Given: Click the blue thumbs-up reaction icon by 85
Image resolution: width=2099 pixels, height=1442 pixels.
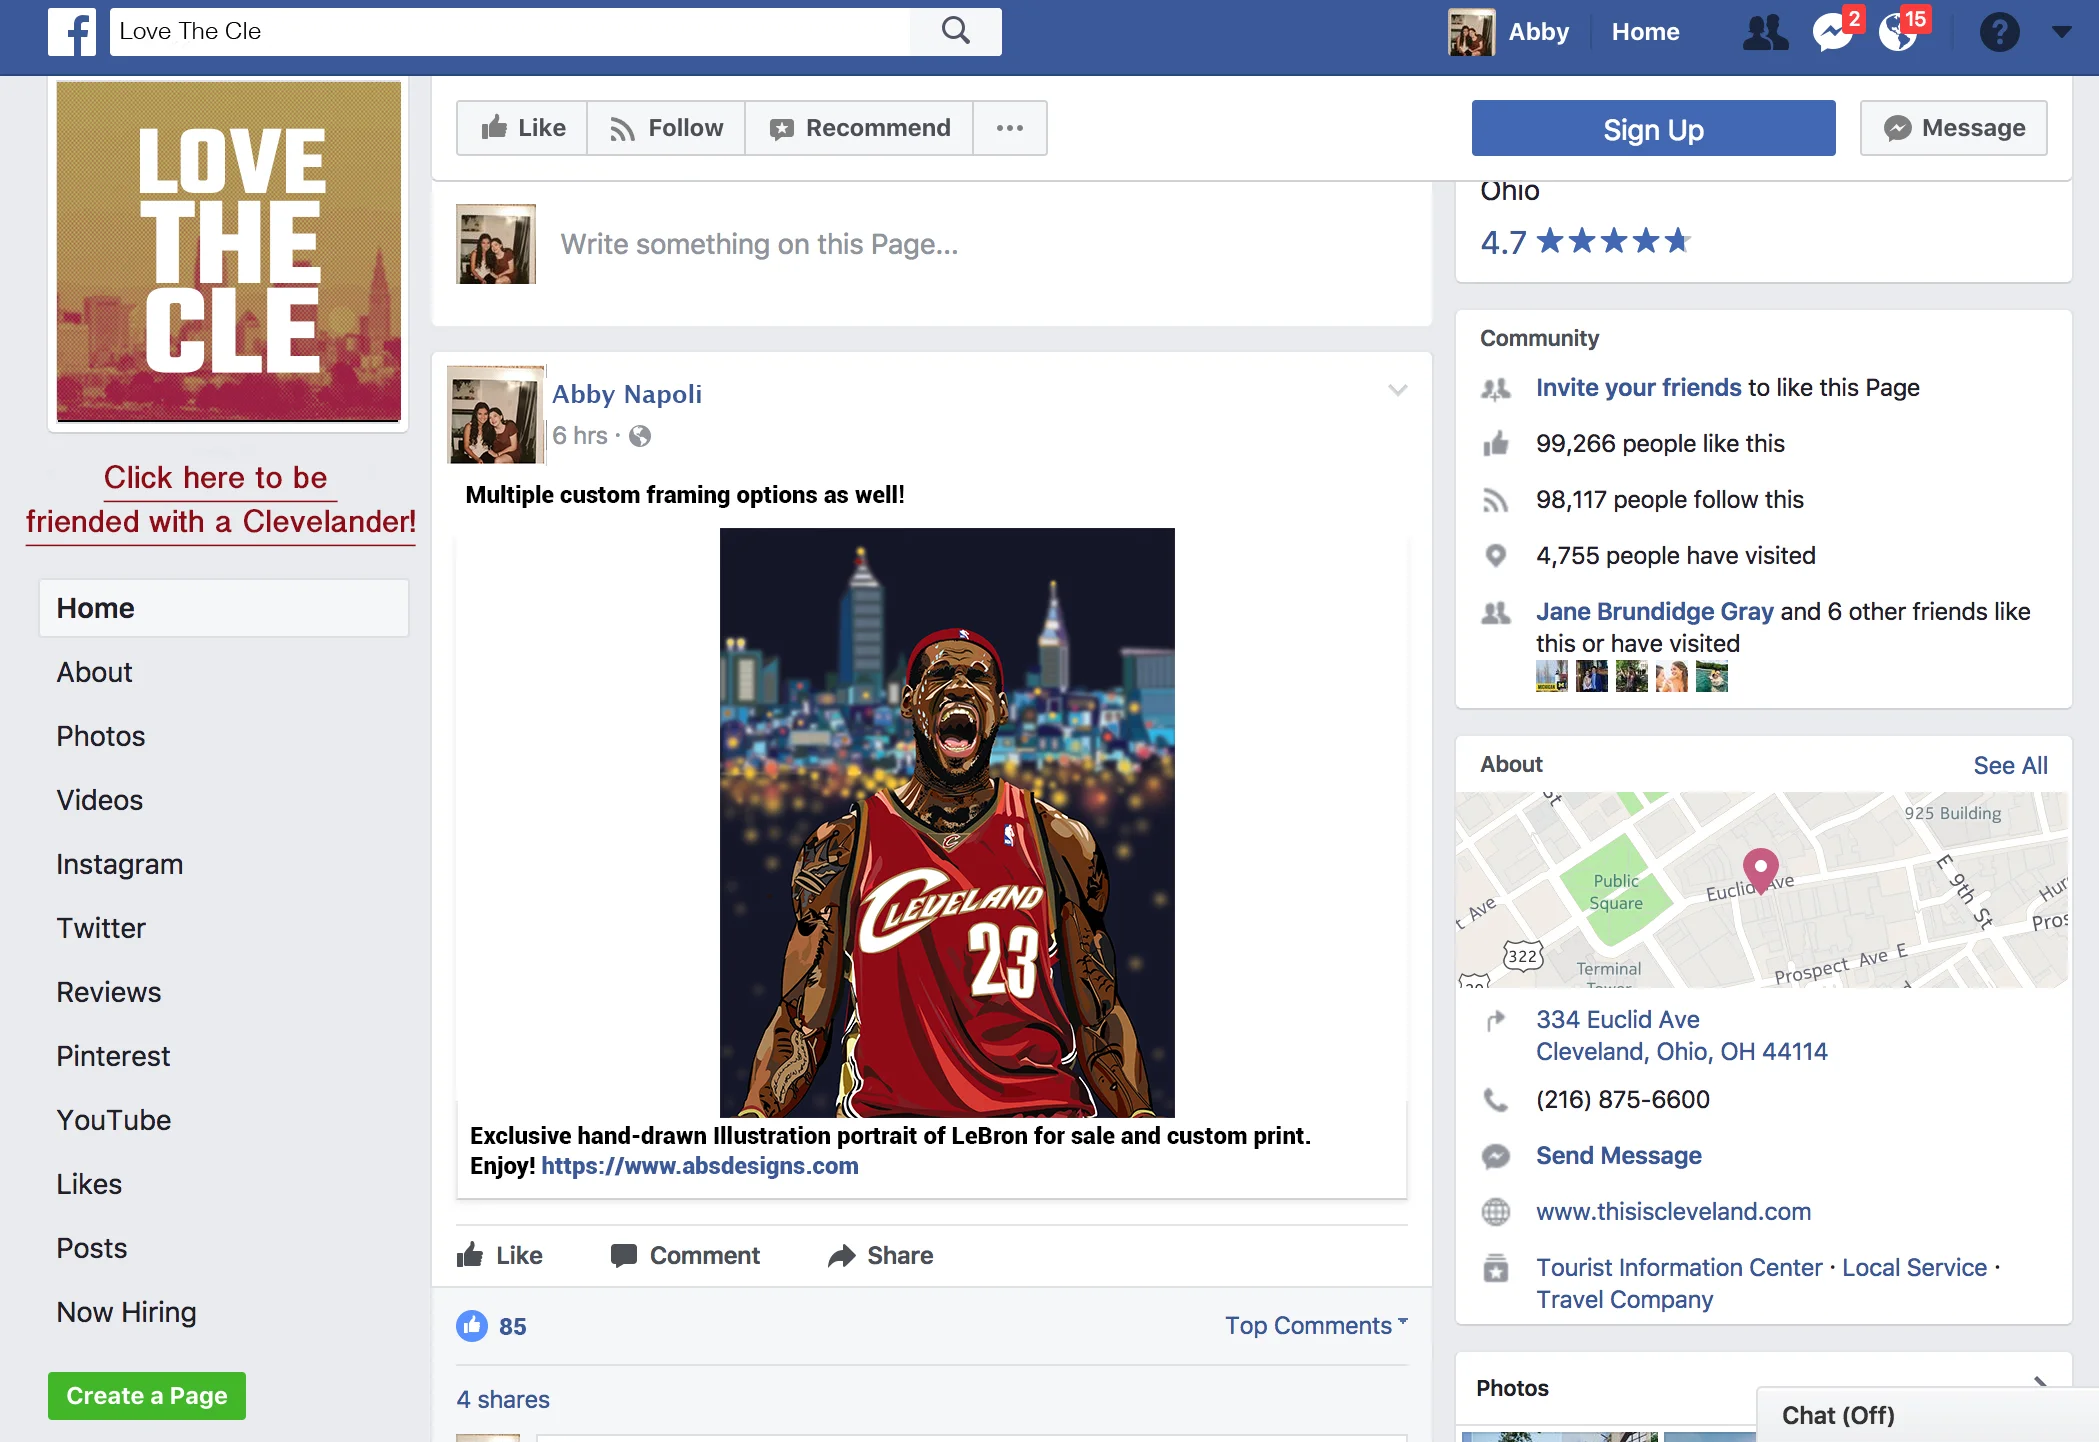Looking at the screenshot, I should [x=472, y=1326].
